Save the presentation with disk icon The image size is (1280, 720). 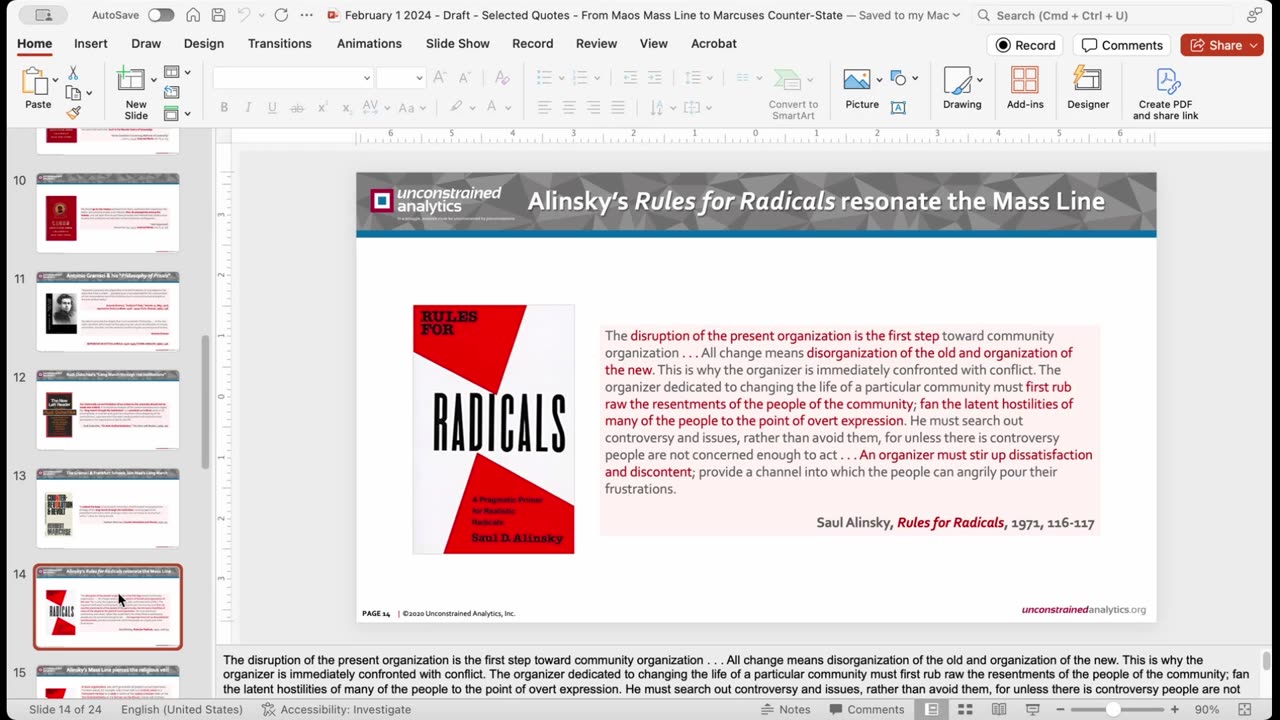coord(218,15)
